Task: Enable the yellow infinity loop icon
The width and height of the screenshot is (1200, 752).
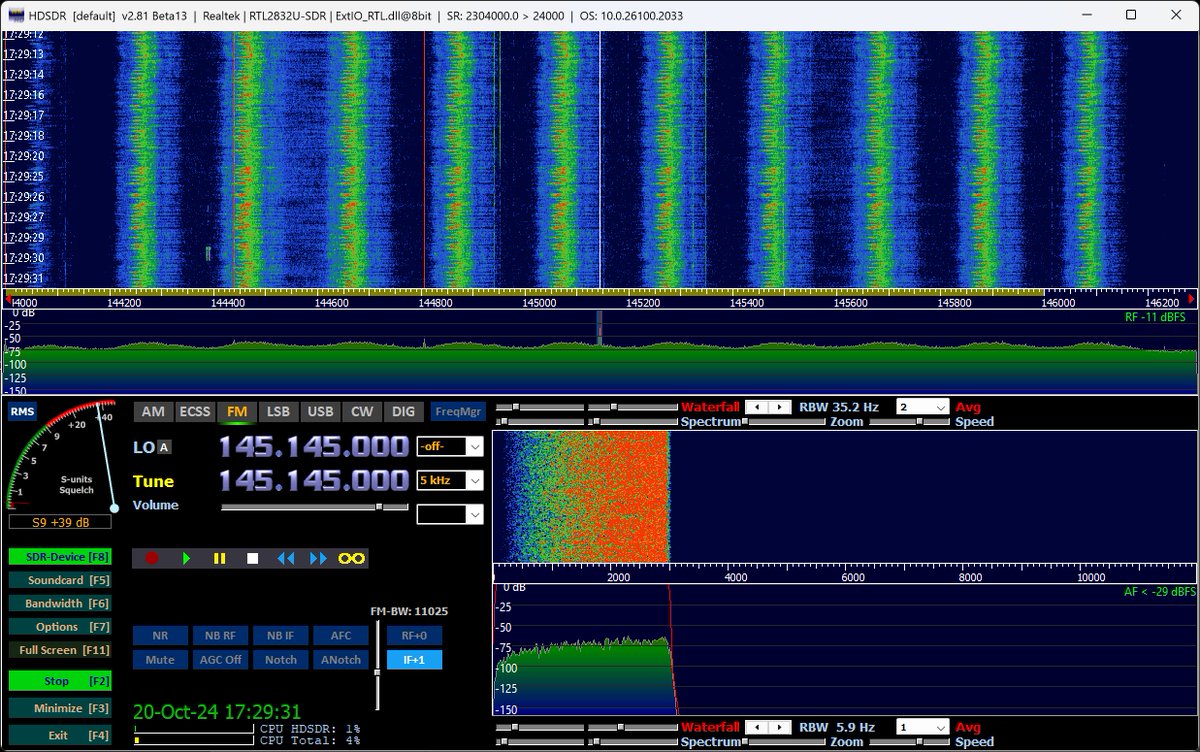Action: [x=349, y=558]
